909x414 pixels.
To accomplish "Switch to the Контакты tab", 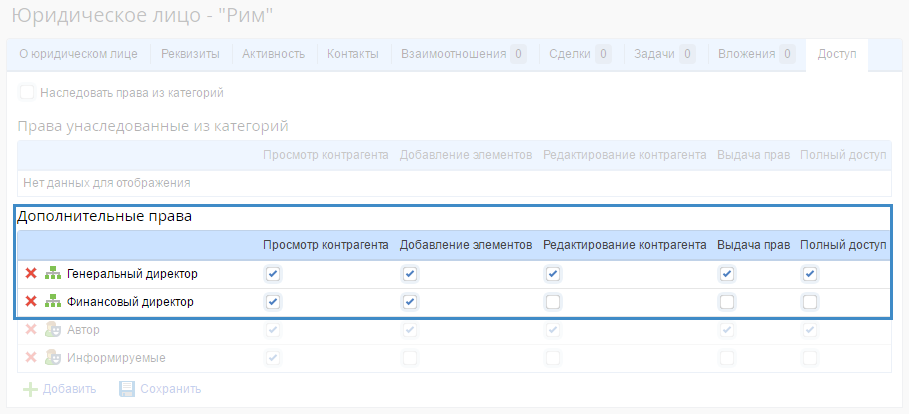I will tap(352, 54).
